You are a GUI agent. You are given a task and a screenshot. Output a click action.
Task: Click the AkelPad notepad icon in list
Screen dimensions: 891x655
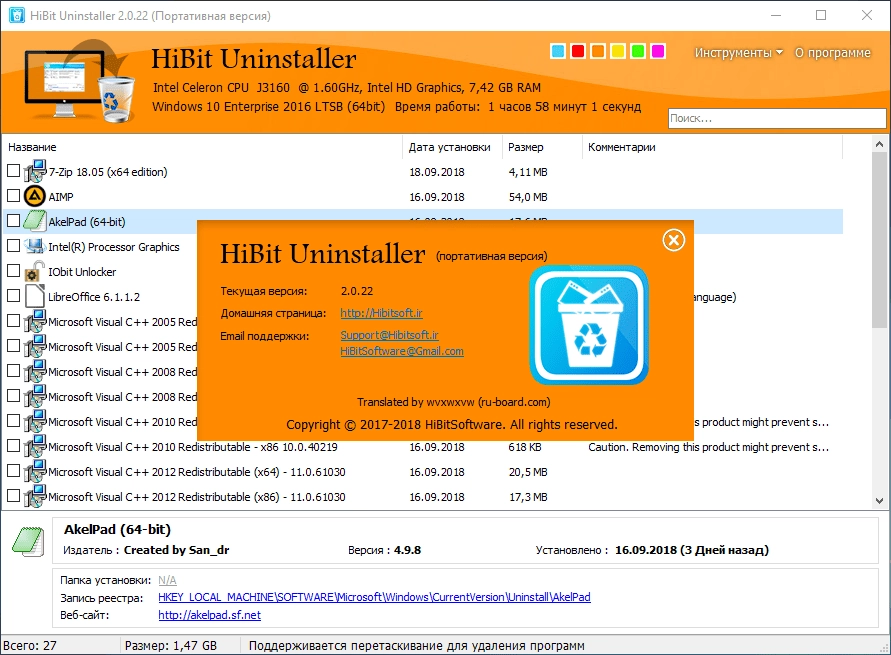[35, 222]
